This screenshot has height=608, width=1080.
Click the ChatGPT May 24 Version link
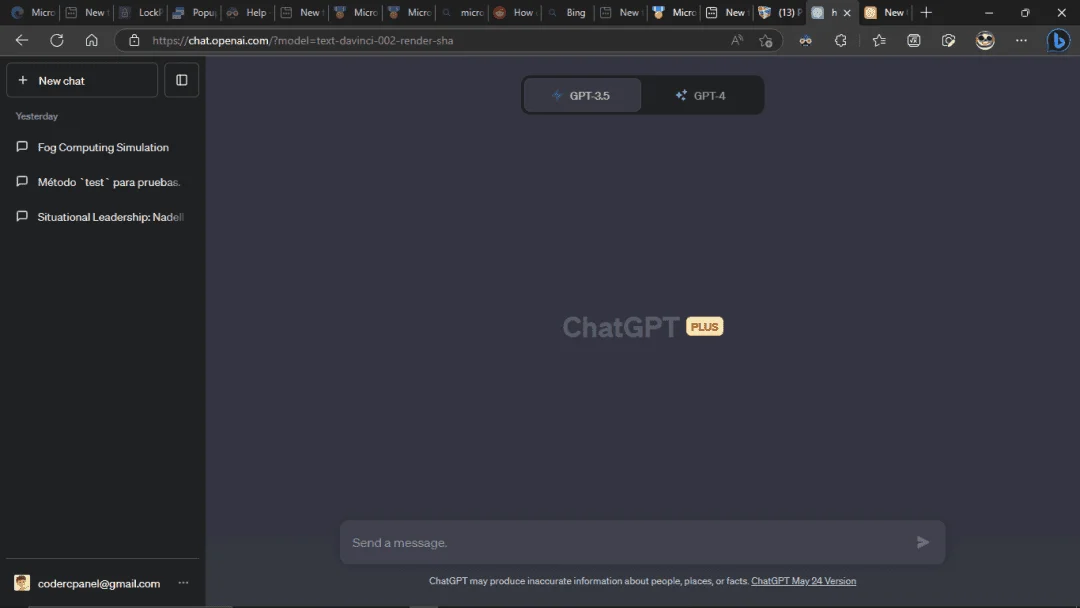pos(803,581)
